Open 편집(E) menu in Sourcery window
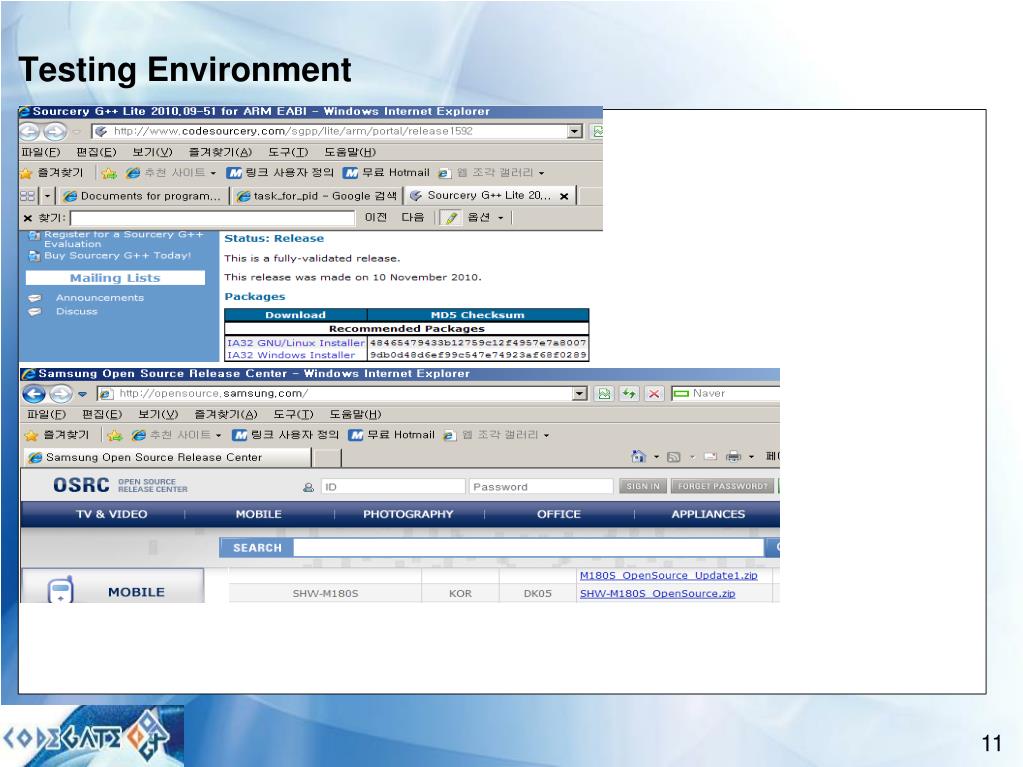Image resolution: width=1023 pixels, height=767 pixels. pyautogui.click(x=96, y=152)
